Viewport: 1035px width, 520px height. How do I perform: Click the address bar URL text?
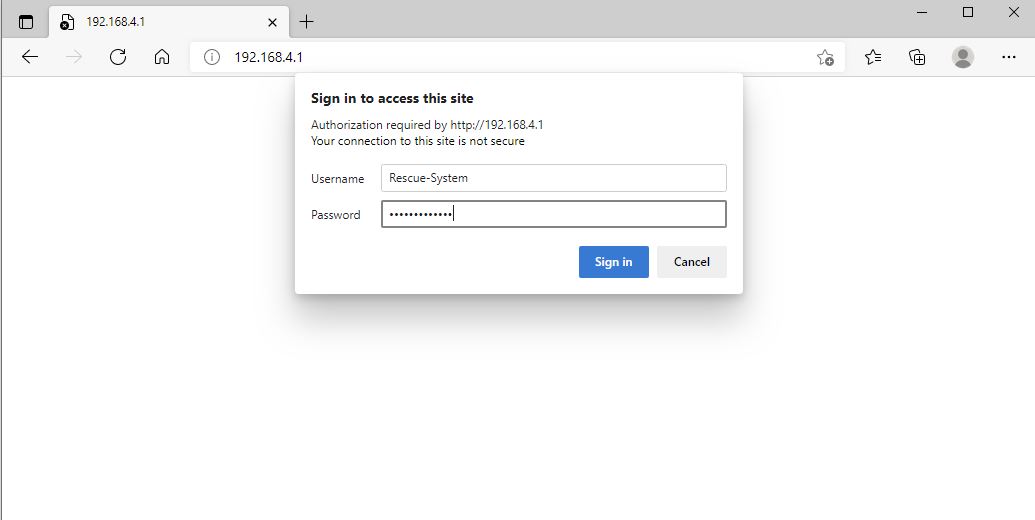(269, 57)
